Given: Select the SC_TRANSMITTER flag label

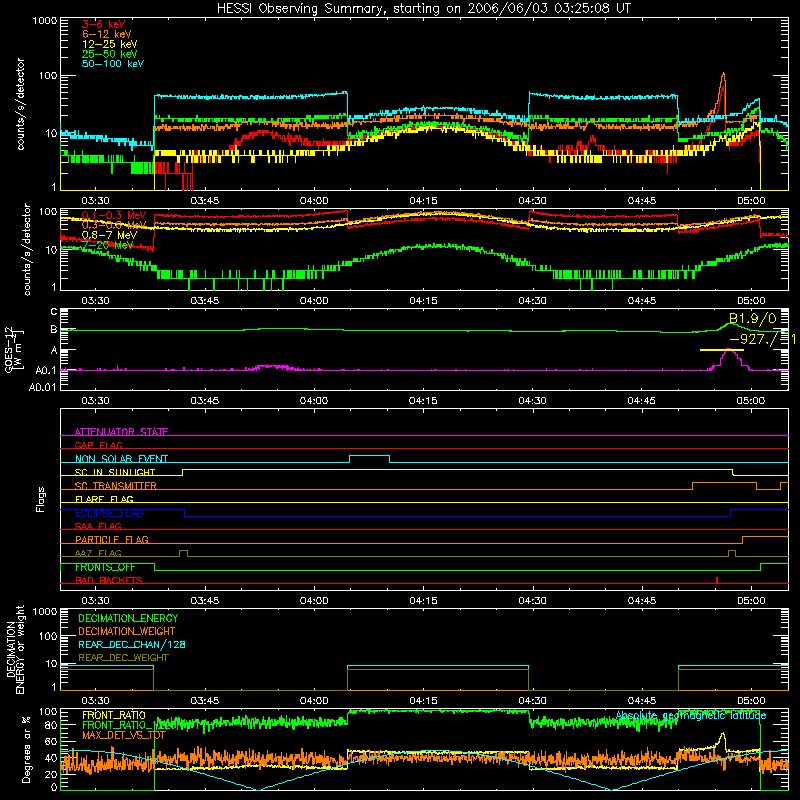Looking at the screenshot, I should pos(116,486).
